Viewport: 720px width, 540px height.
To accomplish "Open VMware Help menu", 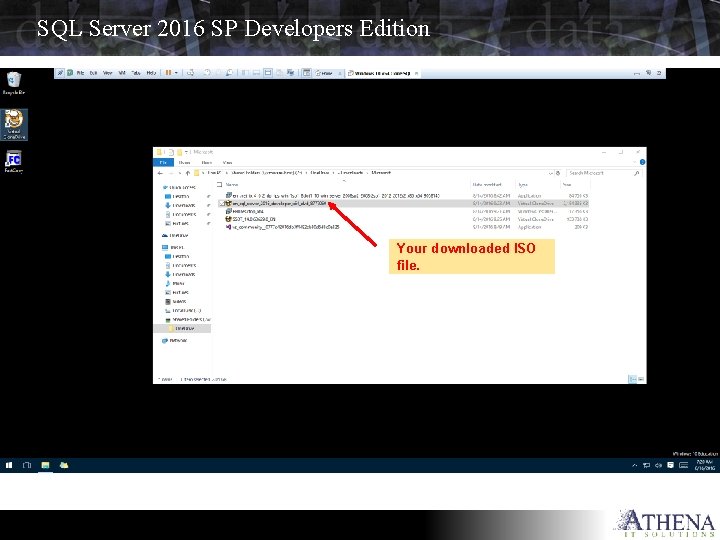I will click(151, 73).
